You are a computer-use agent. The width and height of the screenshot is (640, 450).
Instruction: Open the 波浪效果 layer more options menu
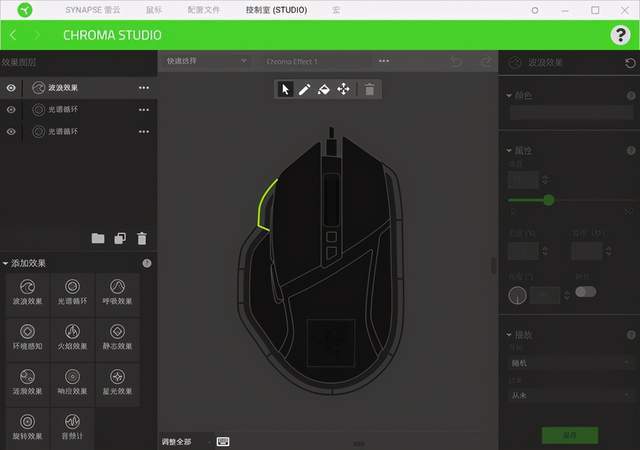144,88
